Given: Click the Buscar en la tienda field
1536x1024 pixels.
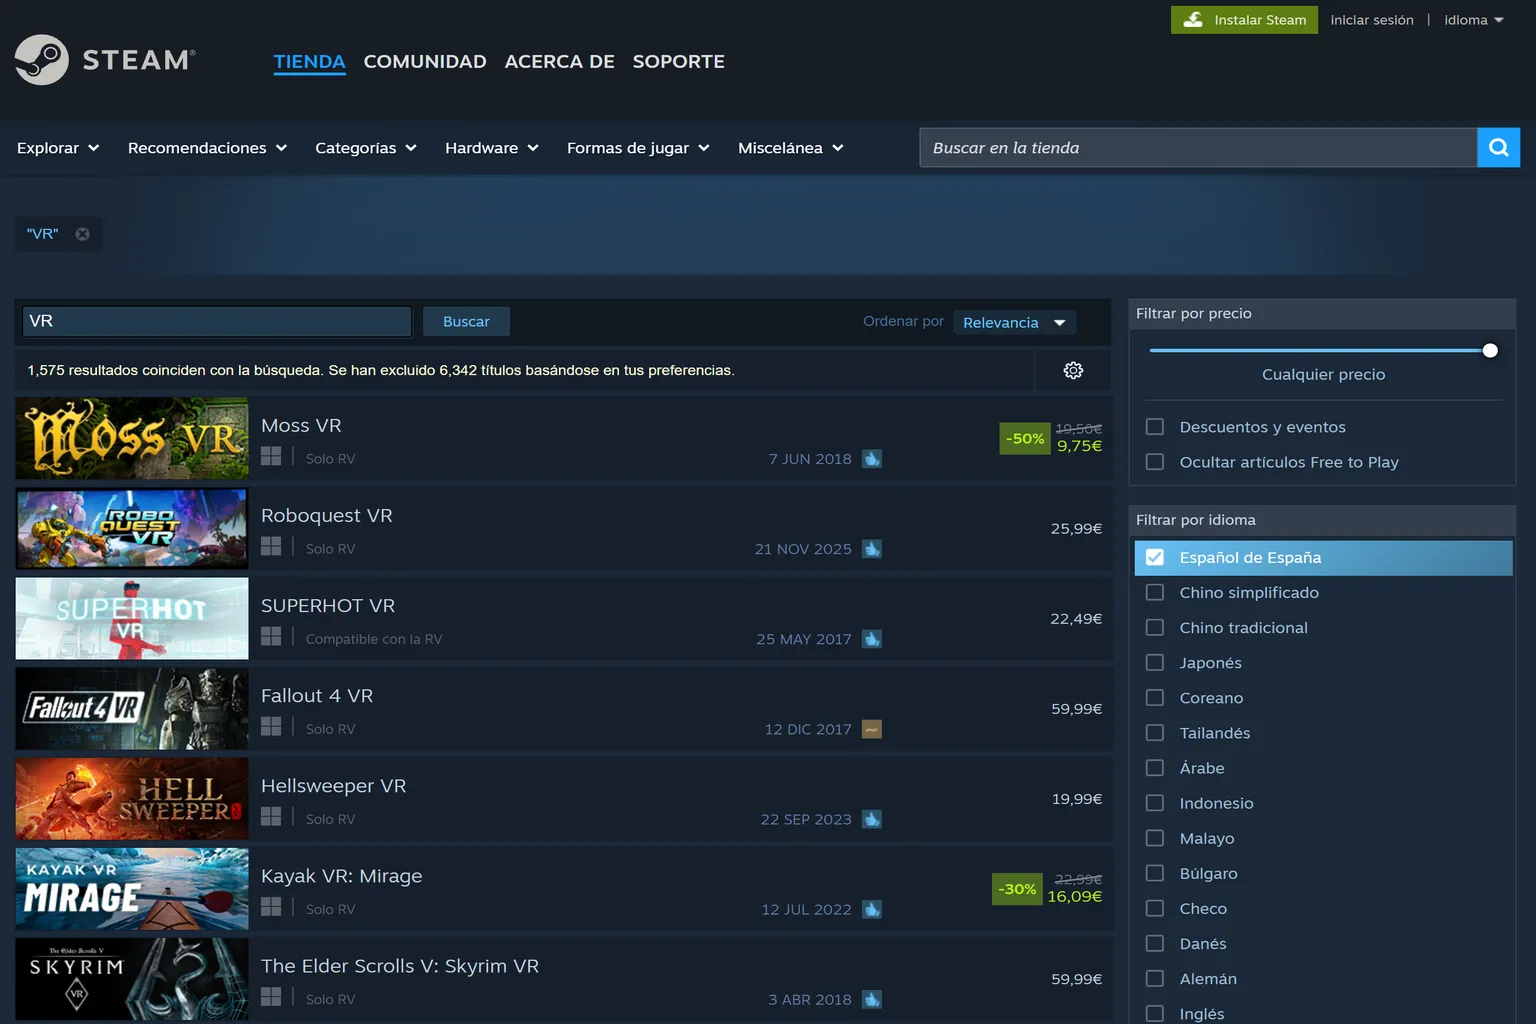Looking at the screenshot, I should (x=1198, y=148).
